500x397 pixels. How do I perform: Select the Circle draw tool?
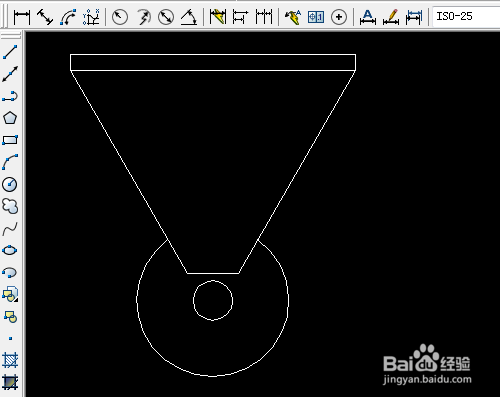tap(10, 184)
